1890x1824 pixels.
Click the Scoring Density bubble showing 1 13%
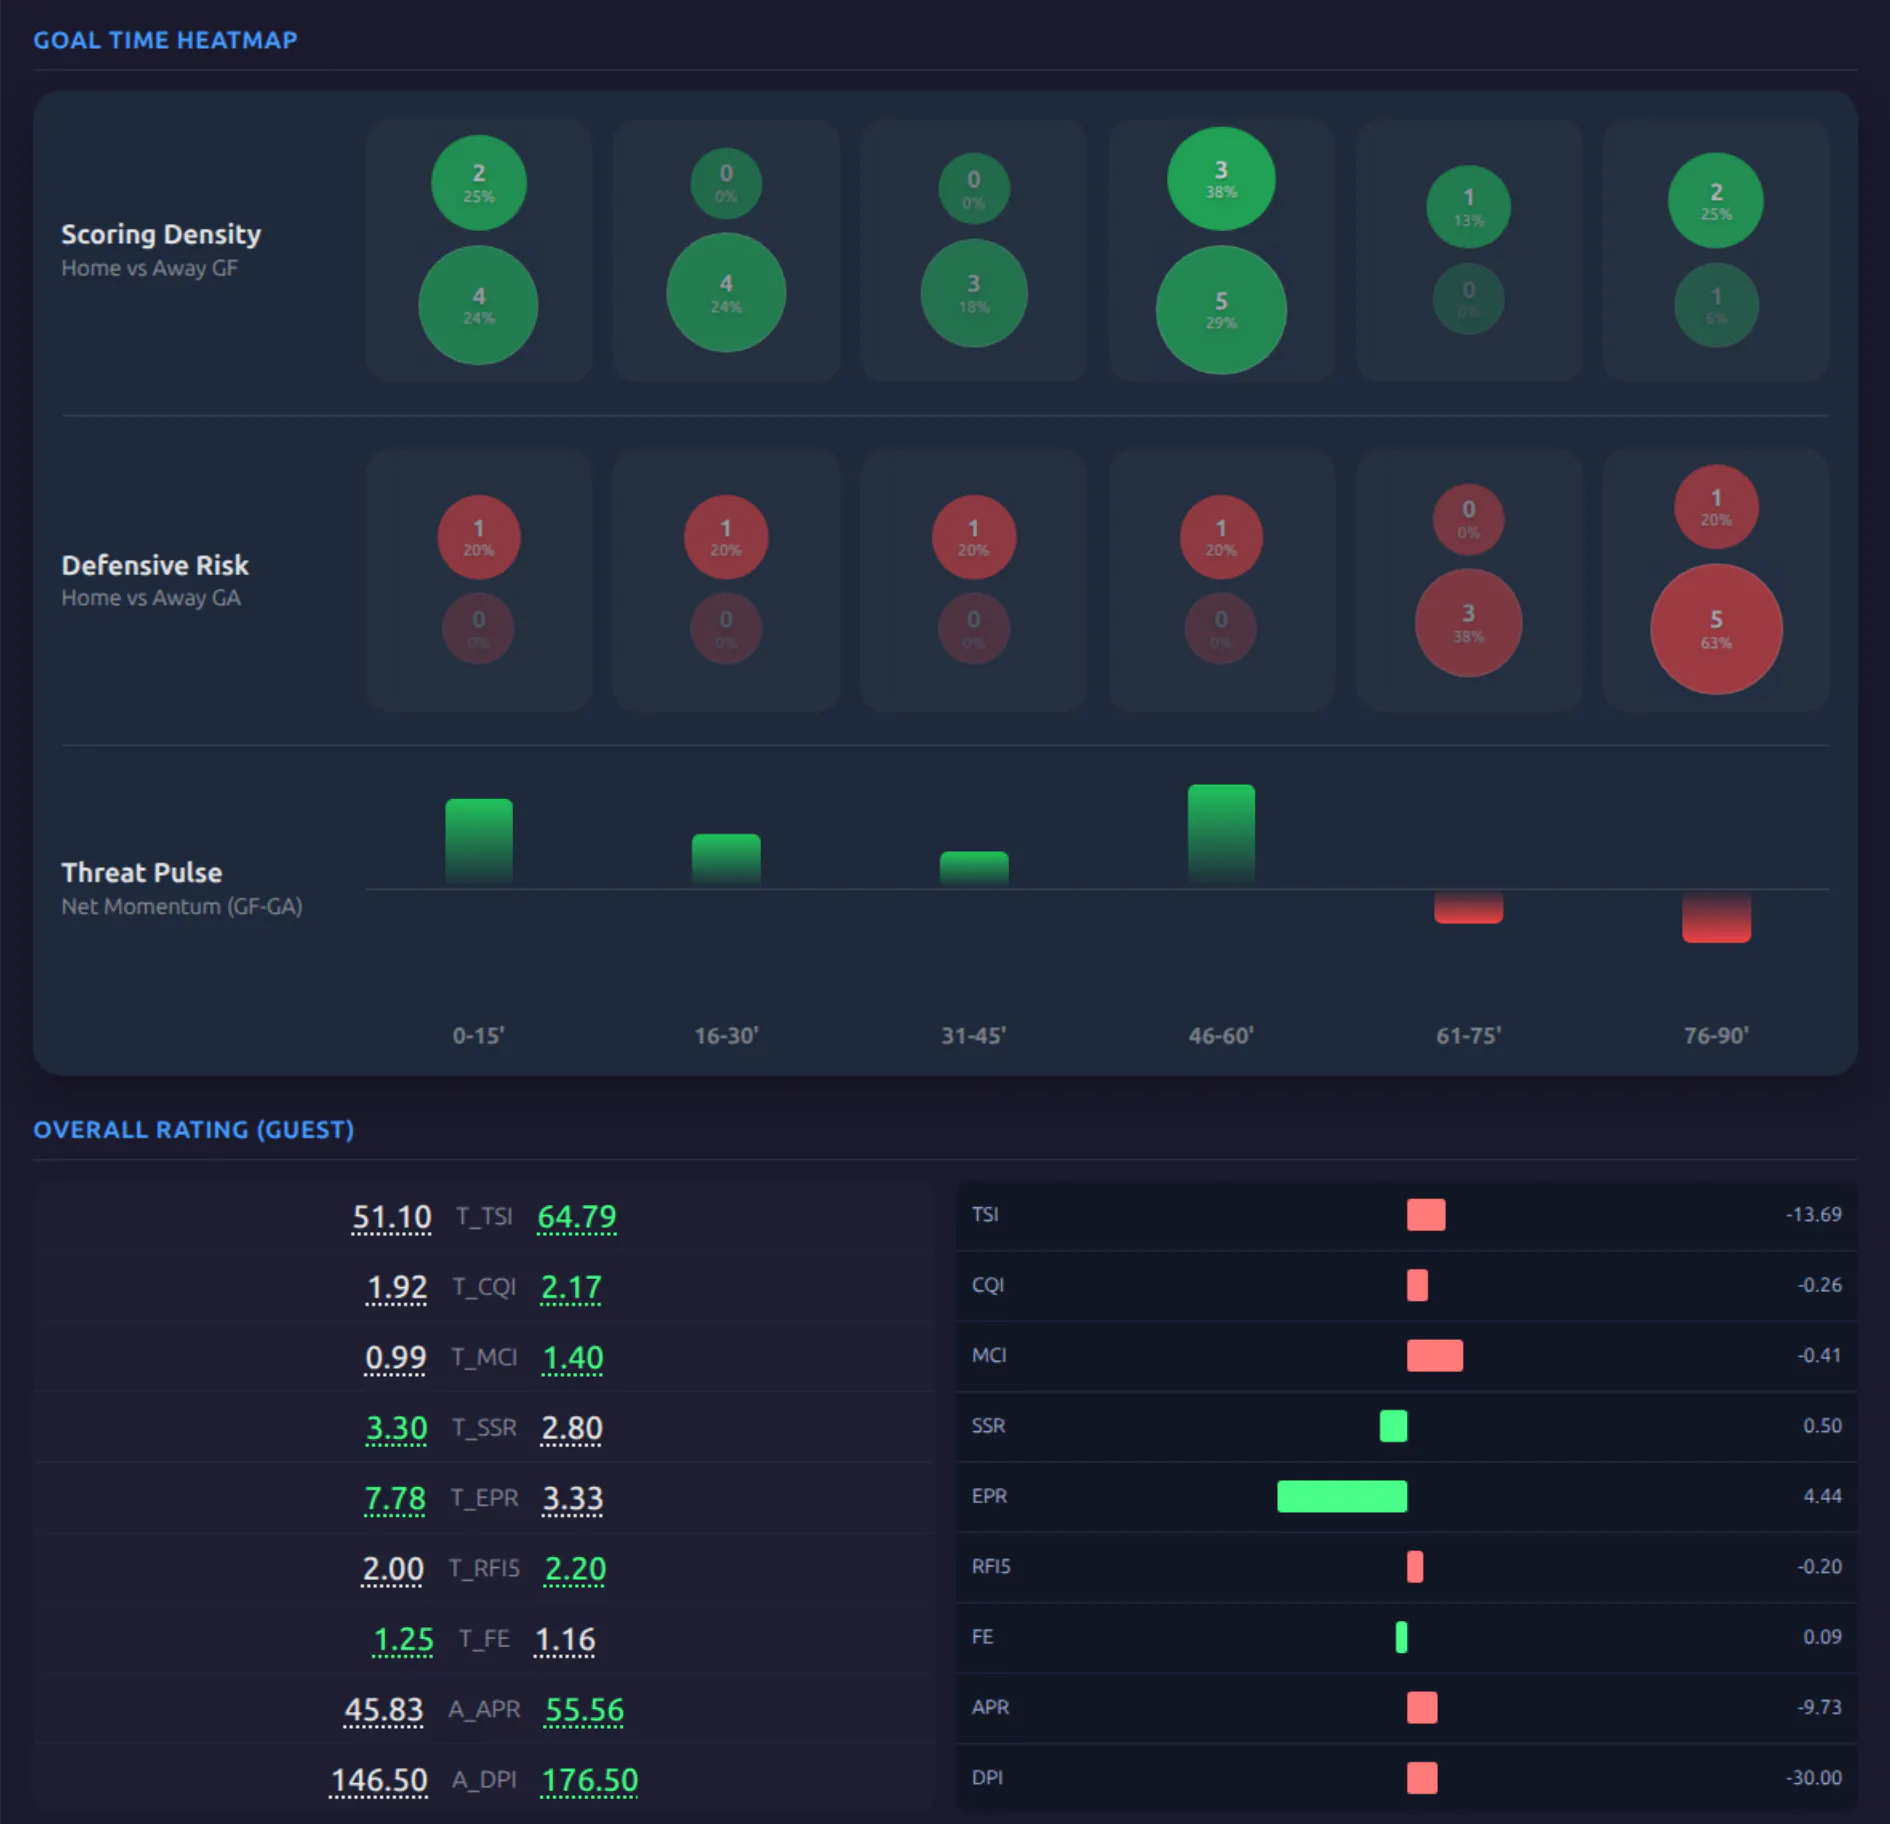pos(1468,207)
